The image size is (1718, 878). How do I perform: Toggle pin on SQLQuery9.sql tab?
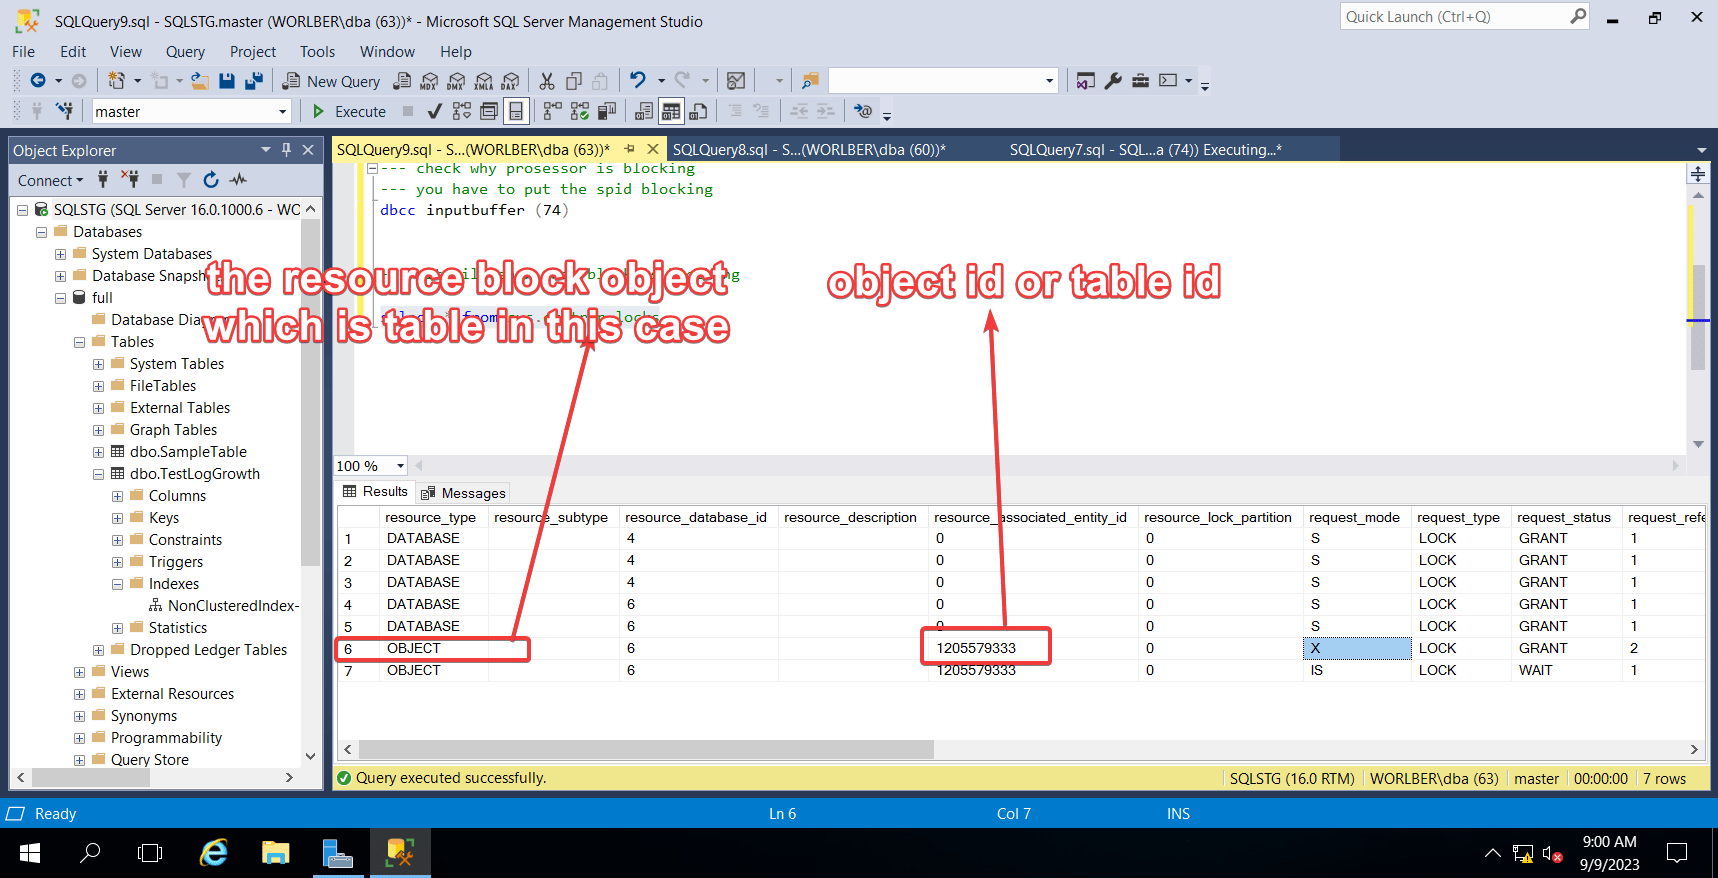pos(630,149)
